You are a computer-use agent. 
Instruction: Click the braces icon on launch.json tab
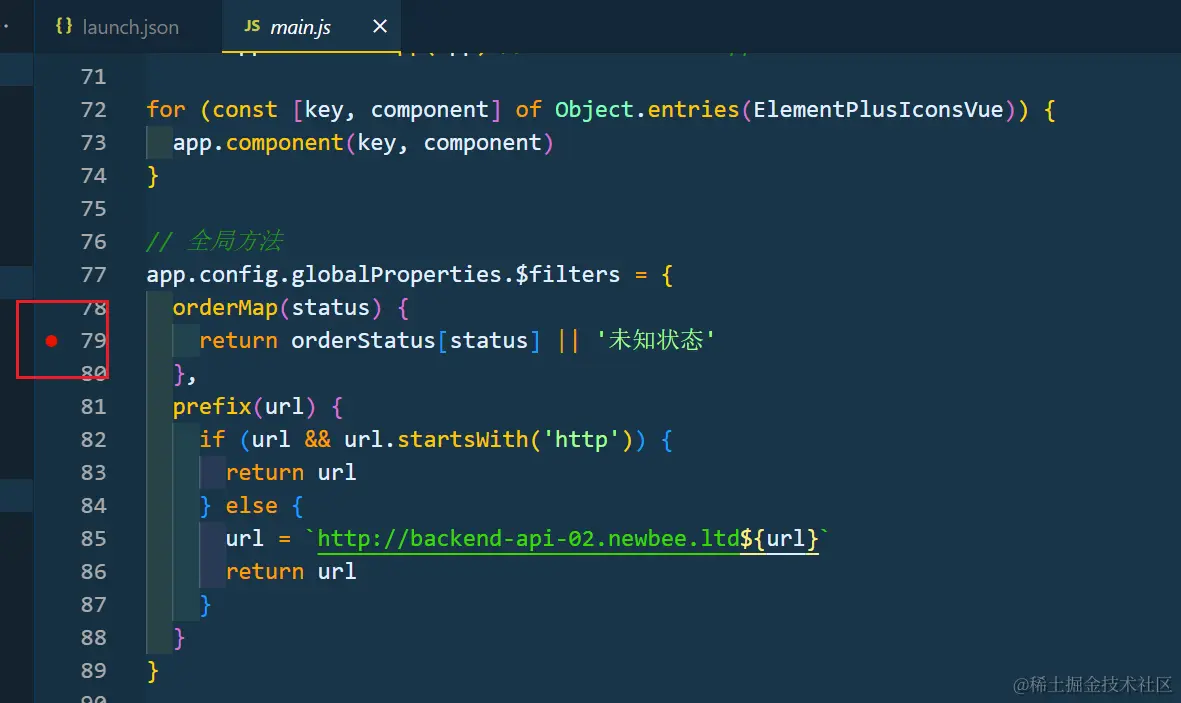click(64, 26)
